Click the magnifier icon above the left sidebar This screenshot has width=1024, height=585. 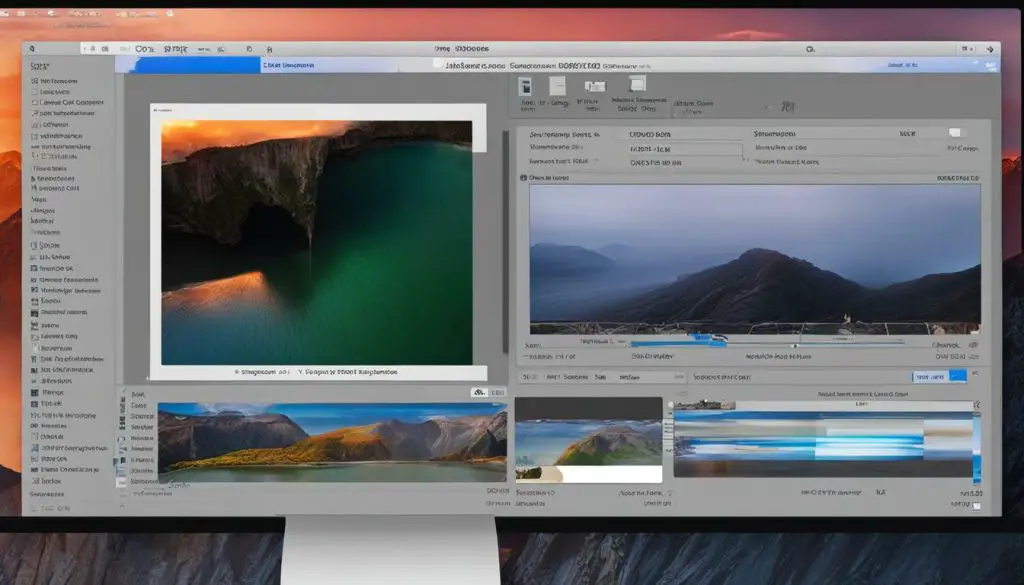click(32, 48)
